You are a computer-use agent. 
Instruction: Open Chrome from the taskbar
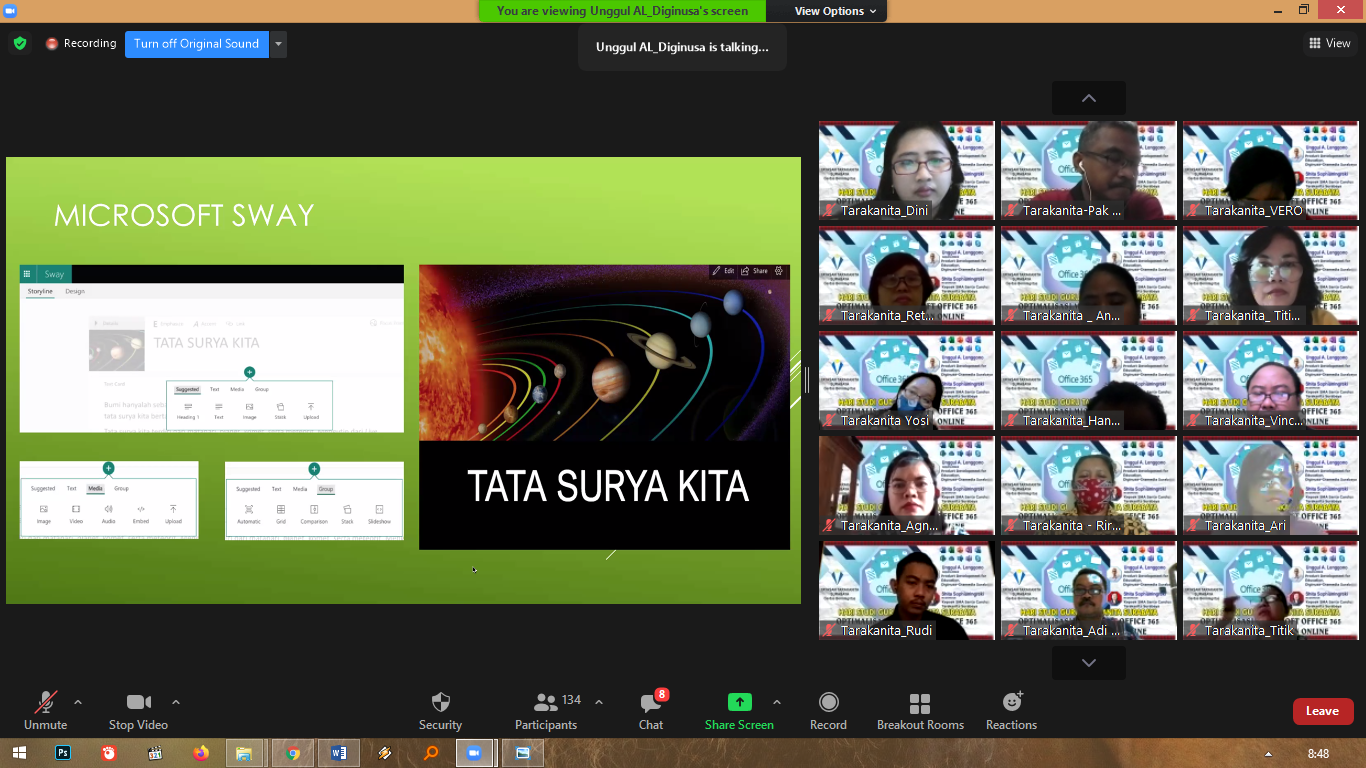pos(292,753)
